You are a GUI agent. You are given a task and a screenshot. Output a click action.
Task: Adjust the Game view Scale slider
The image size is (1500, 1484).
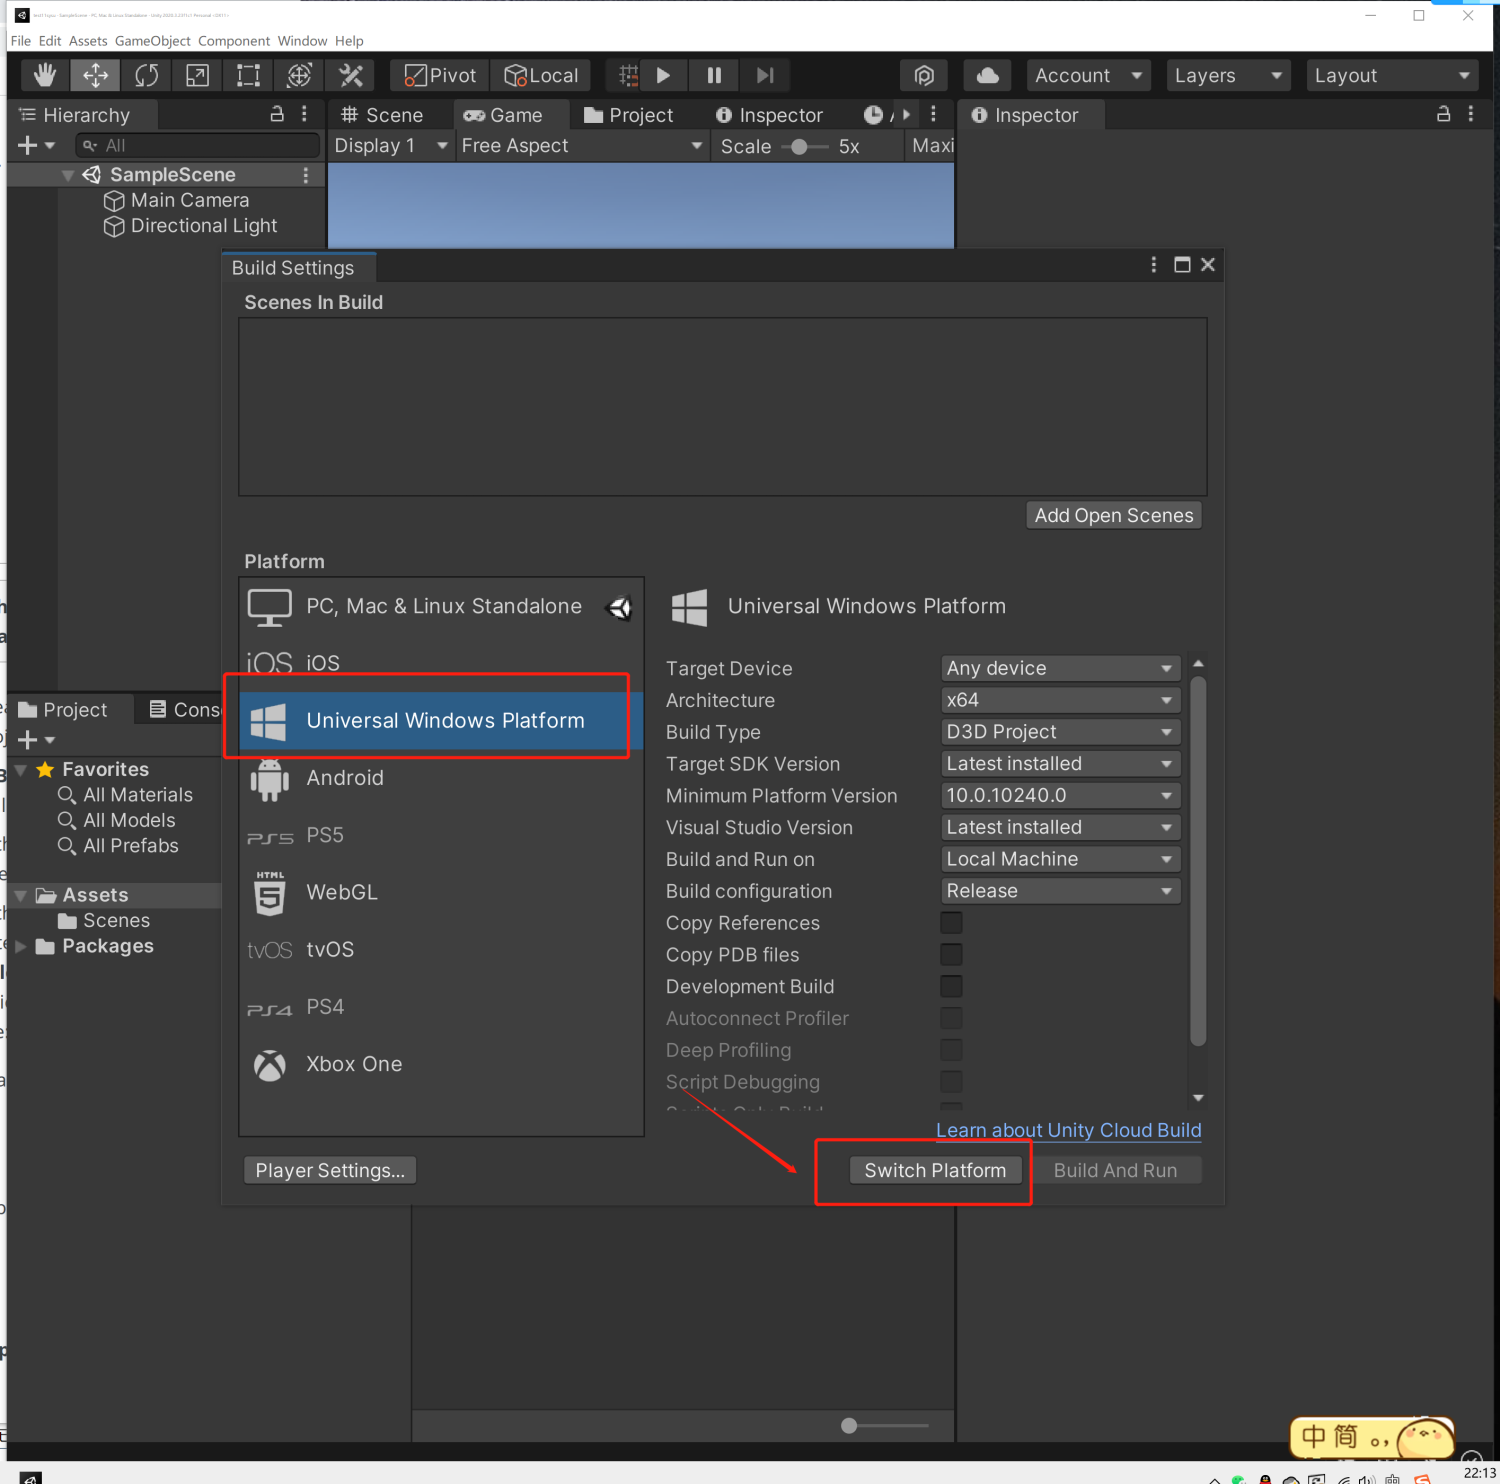tap(804, 147)
